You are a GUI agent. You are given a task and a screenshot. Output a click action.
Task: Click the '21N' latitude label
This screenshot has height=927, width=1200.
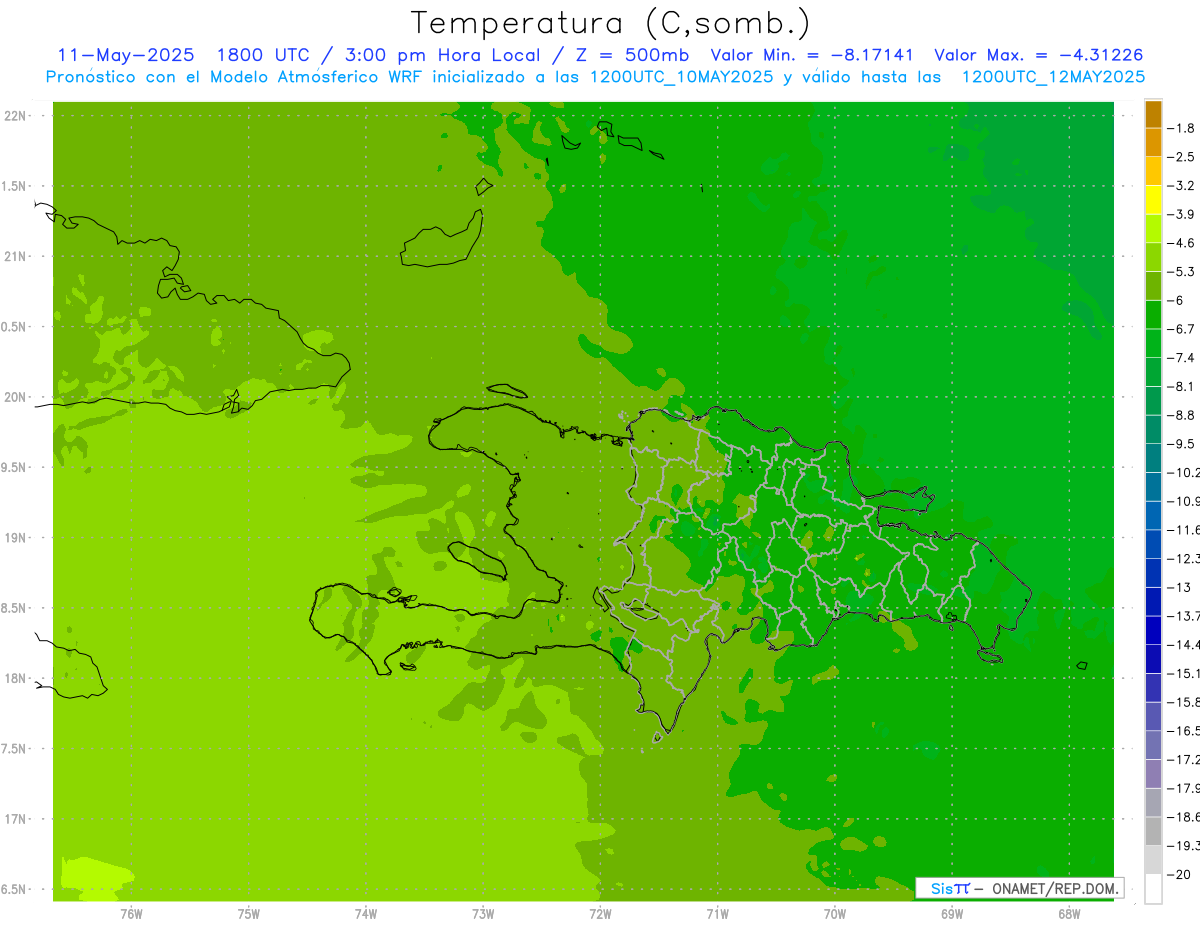[x=15, y=256]
